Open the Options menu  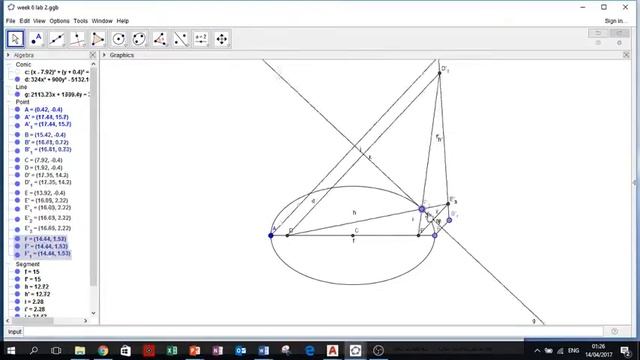coord(60,21)
